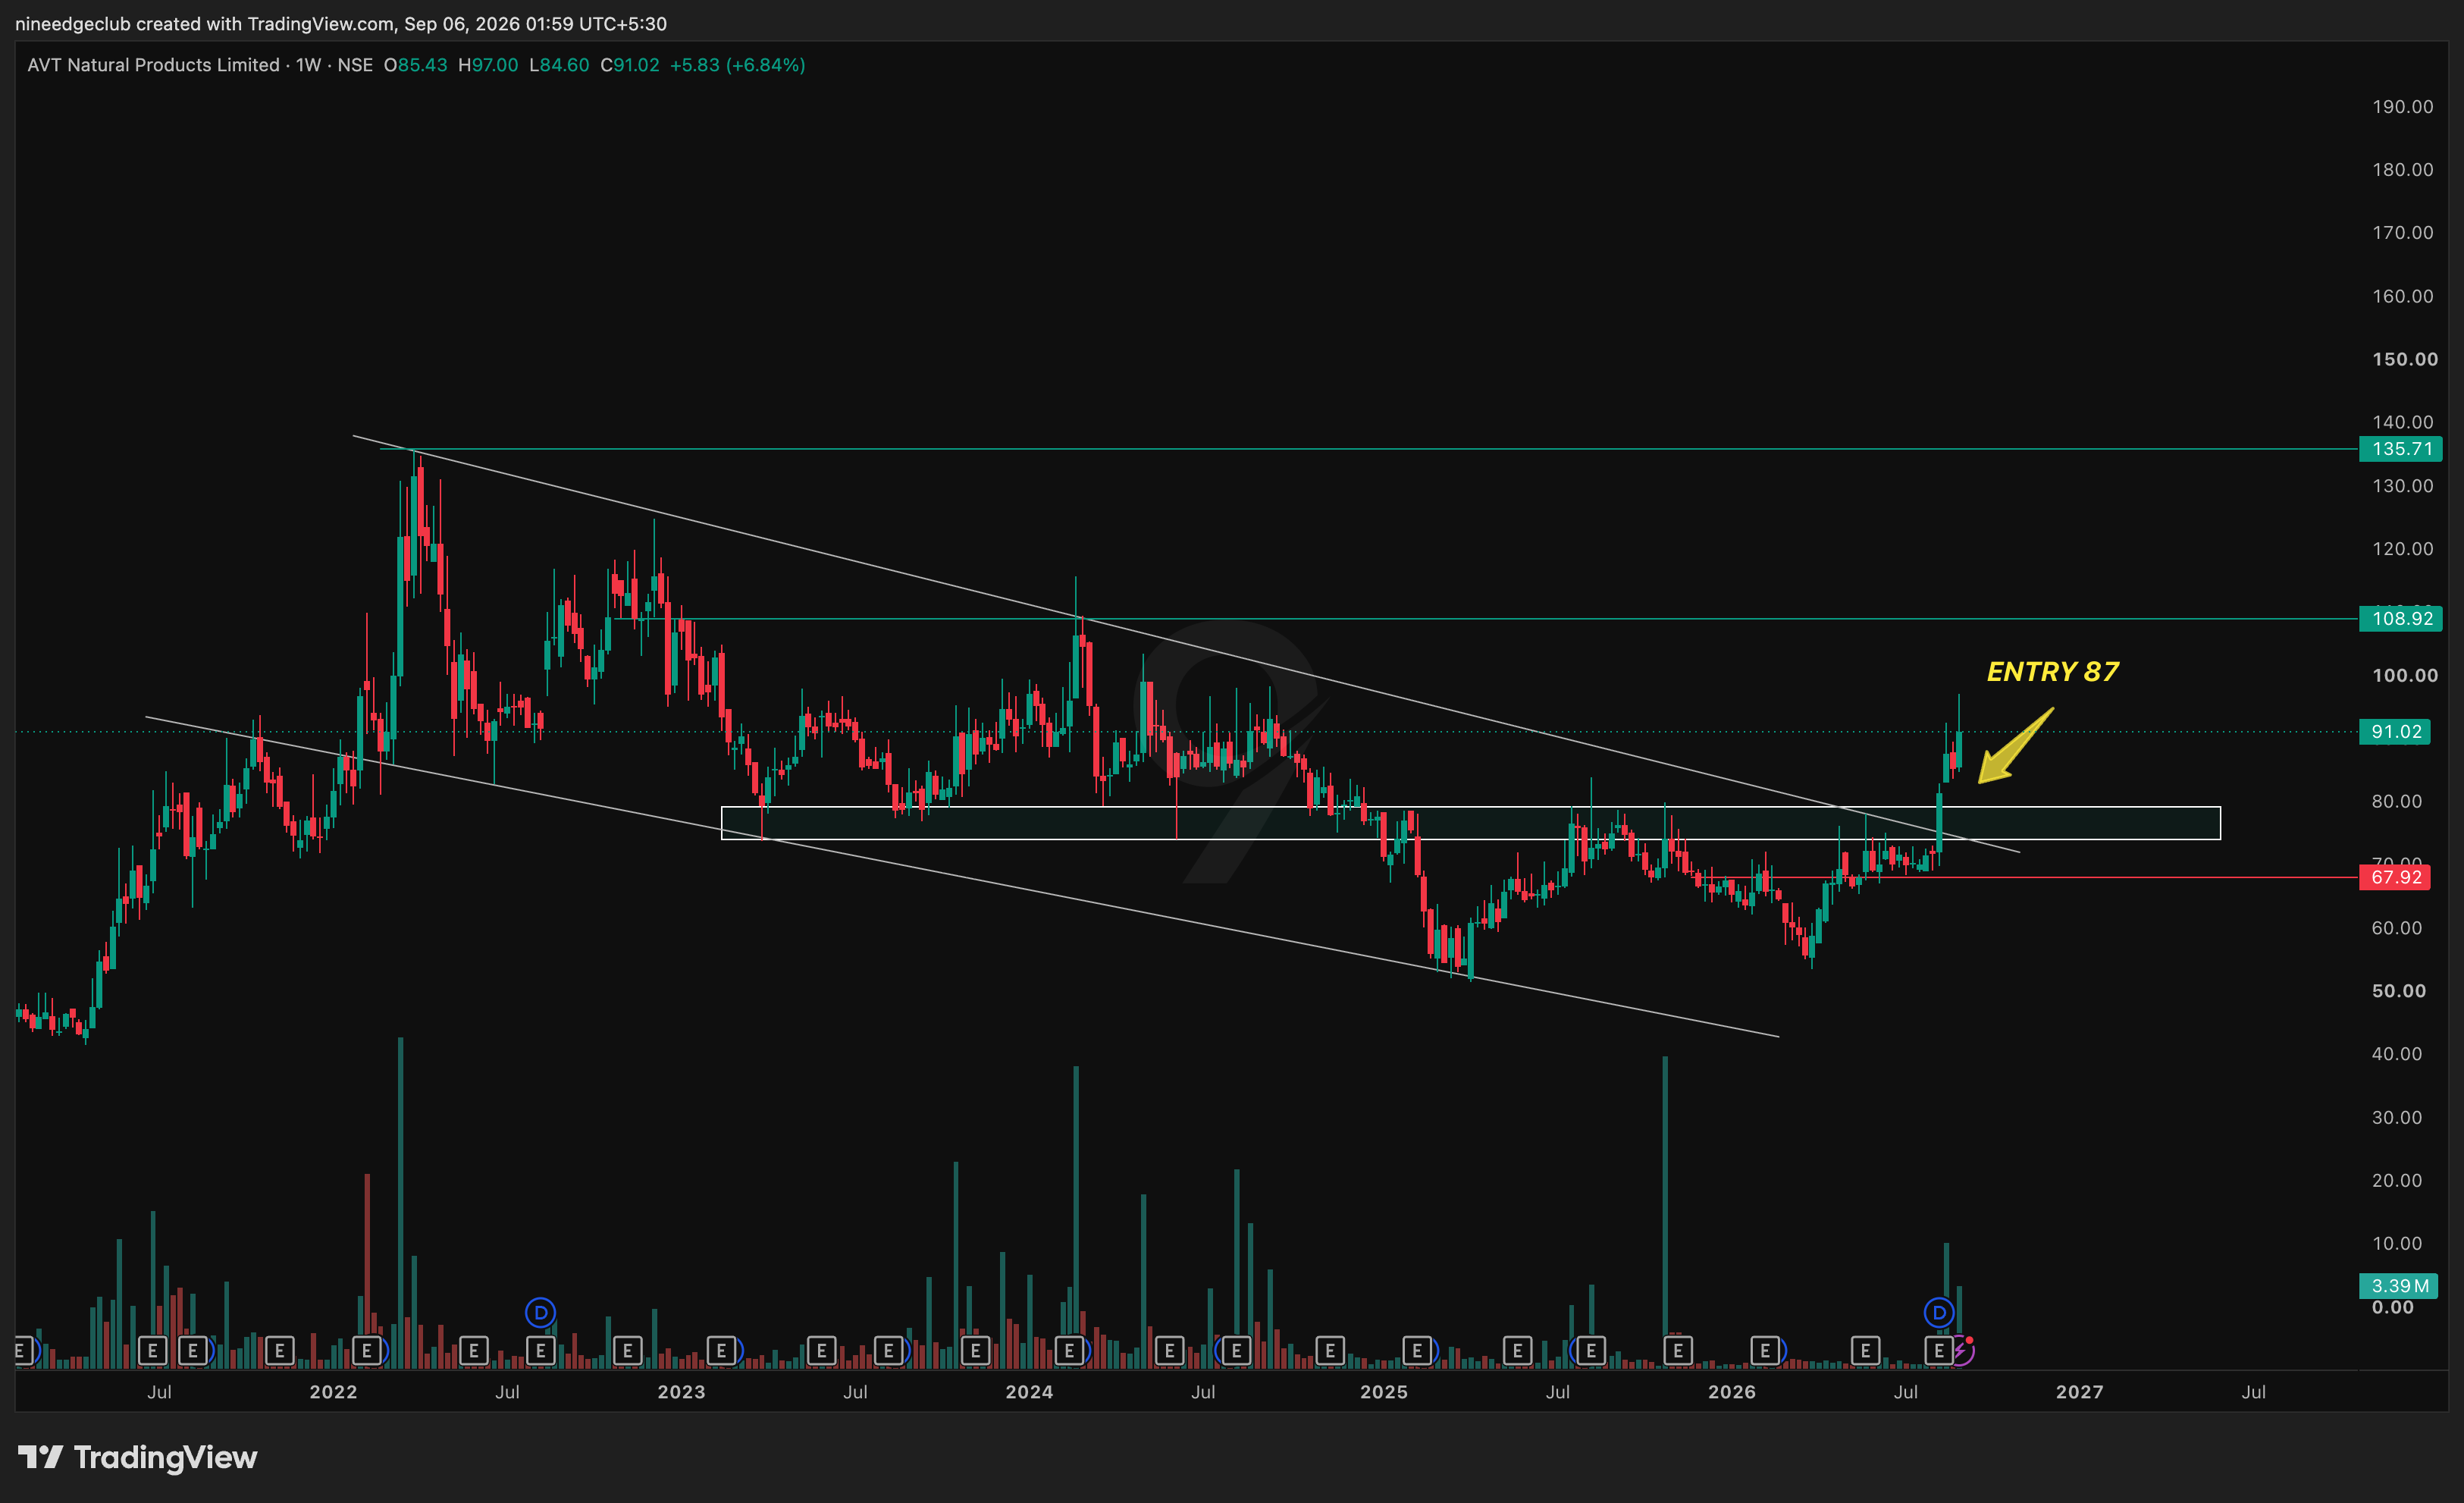Click the open value O85.43
2464x1503 pixels.
point(416,65)
